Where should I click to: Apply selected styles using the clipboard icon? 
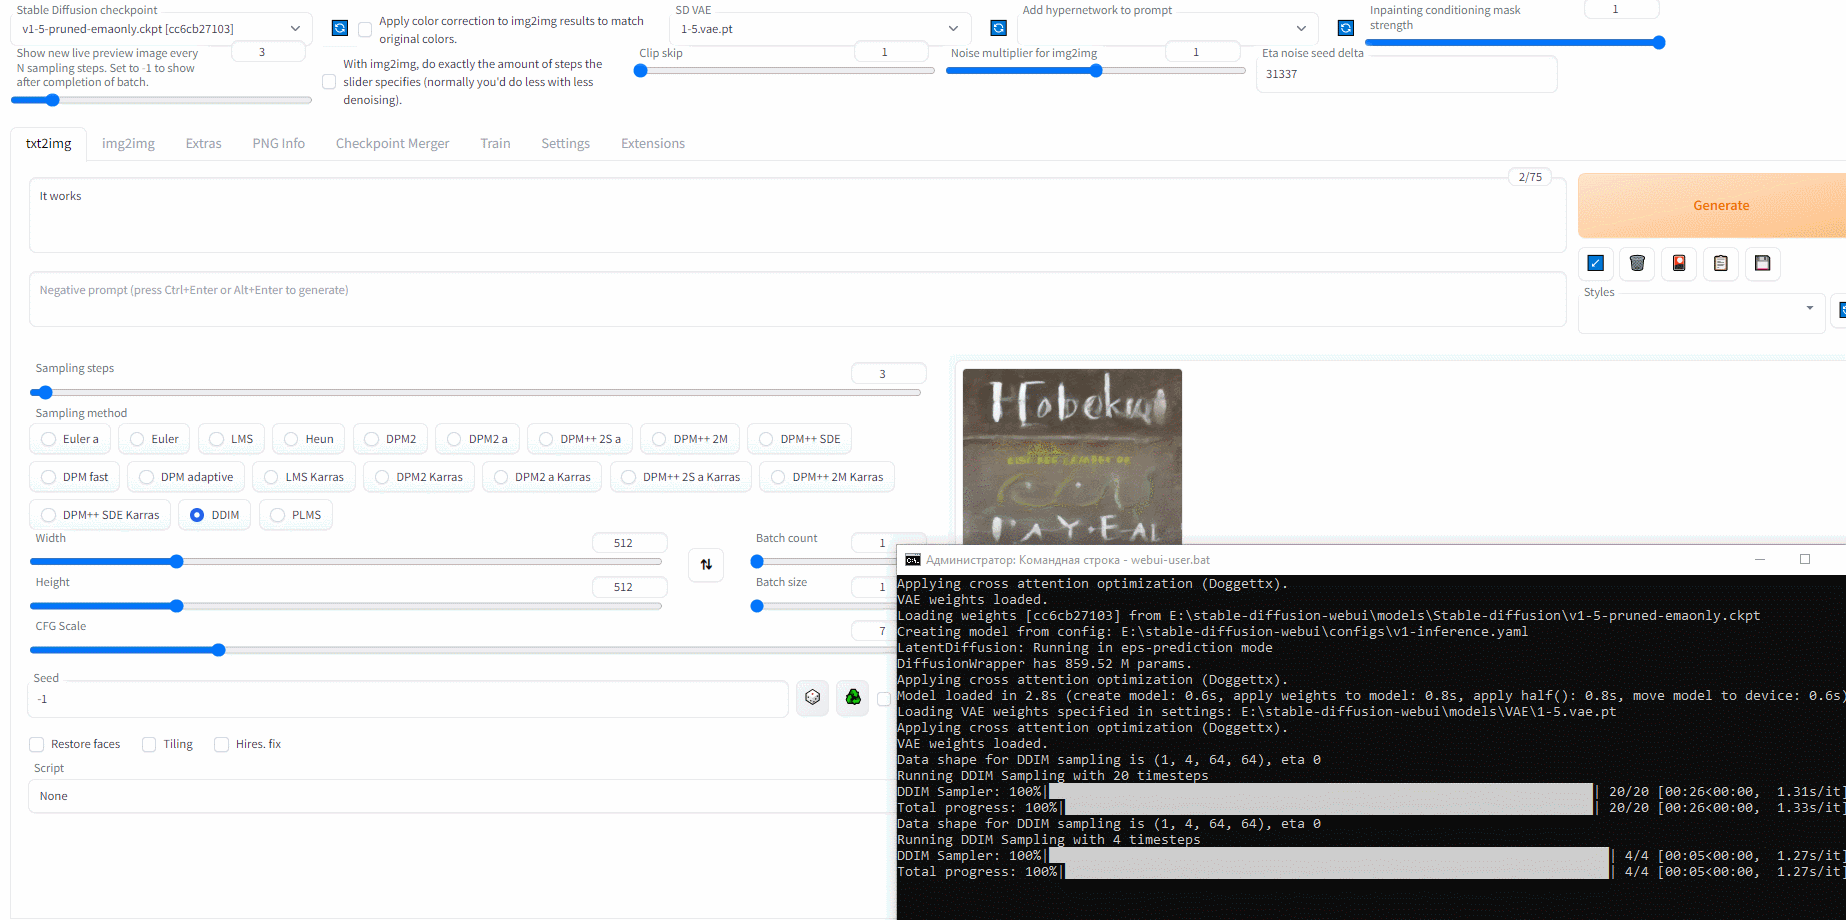[1721, 263]
